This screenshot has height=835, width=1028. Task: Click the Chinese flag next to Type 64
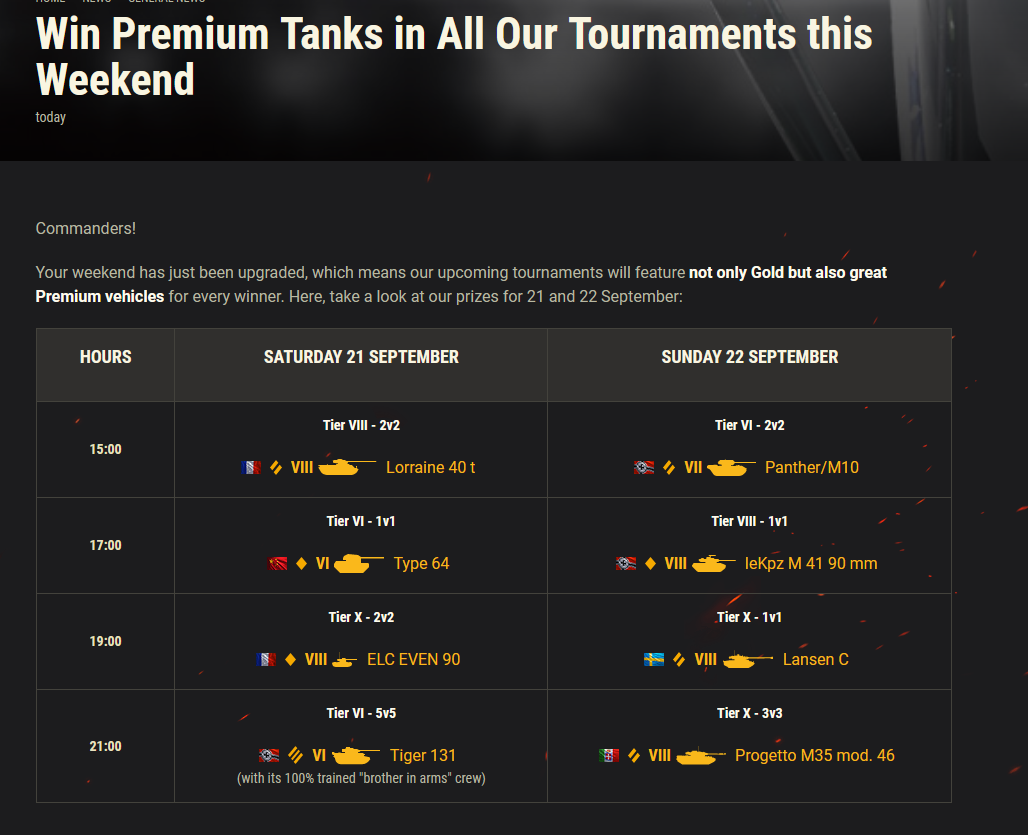coord(277,563)
